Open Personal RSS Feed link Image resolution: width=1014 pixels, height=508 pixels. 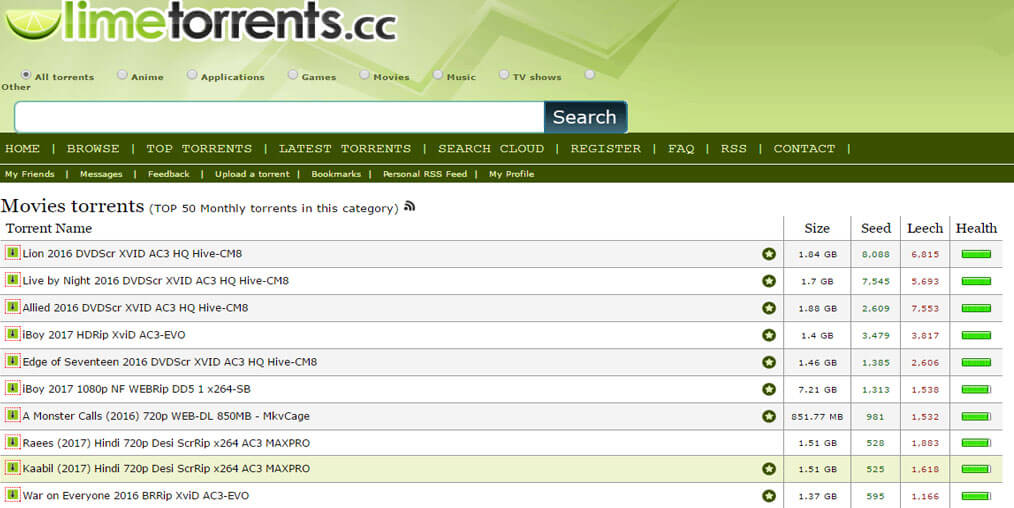(424, 174)
